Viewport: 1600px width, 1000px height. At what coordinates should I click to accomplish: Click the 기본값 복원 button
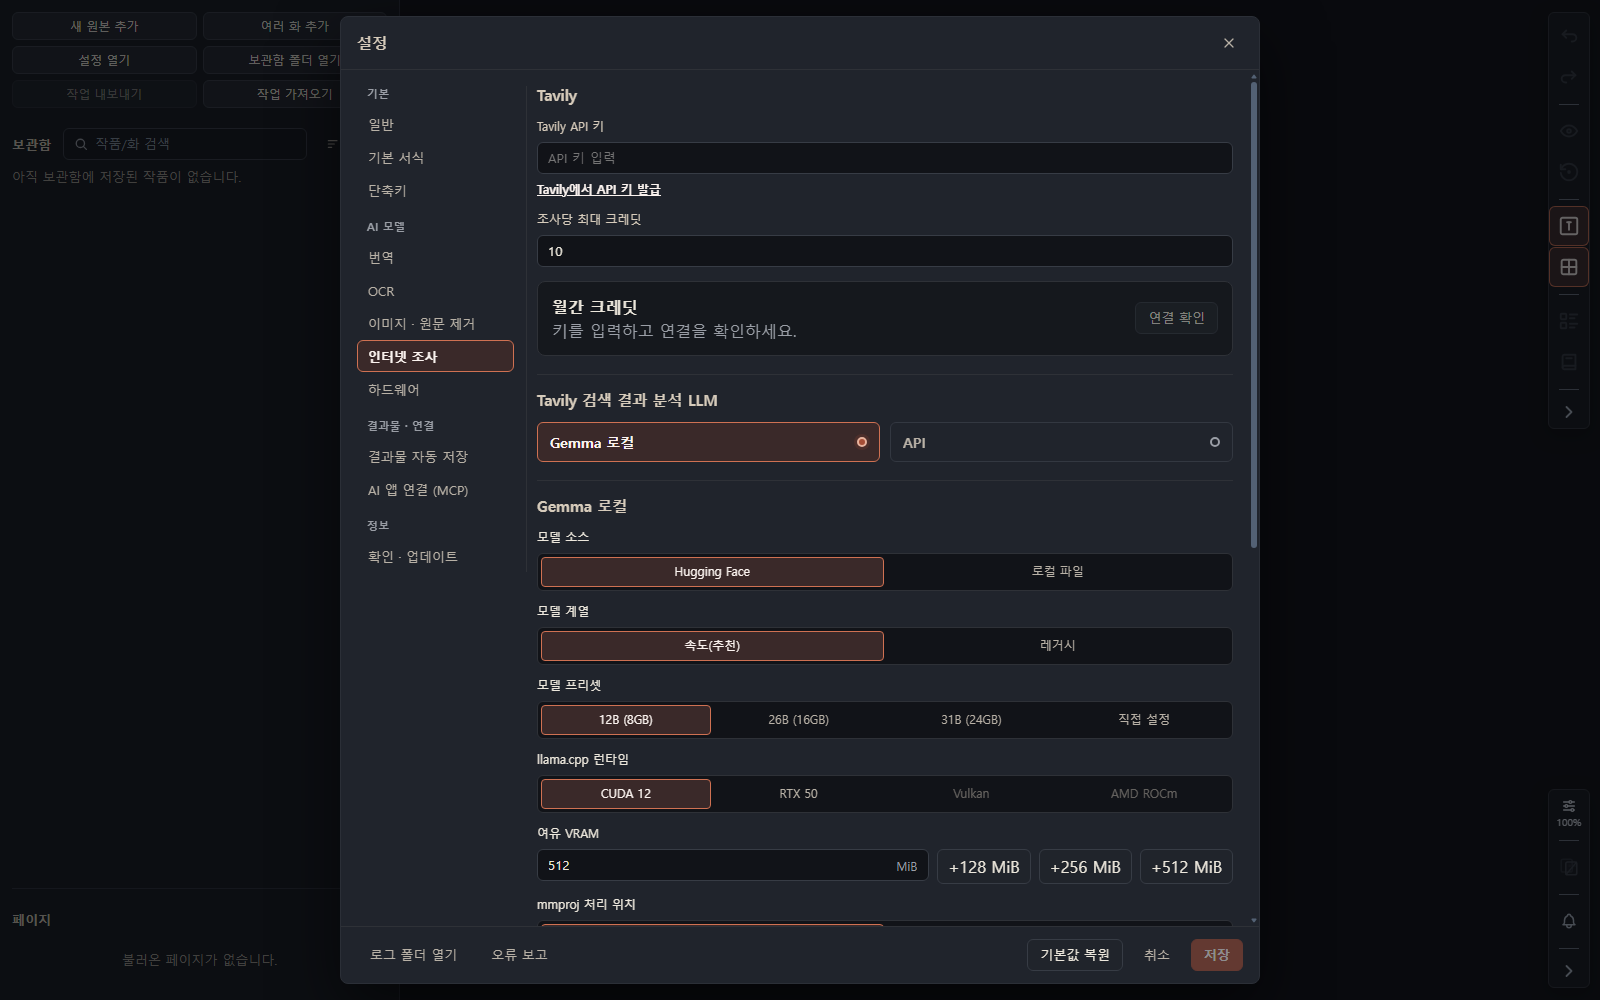[x=1075, y=955]
